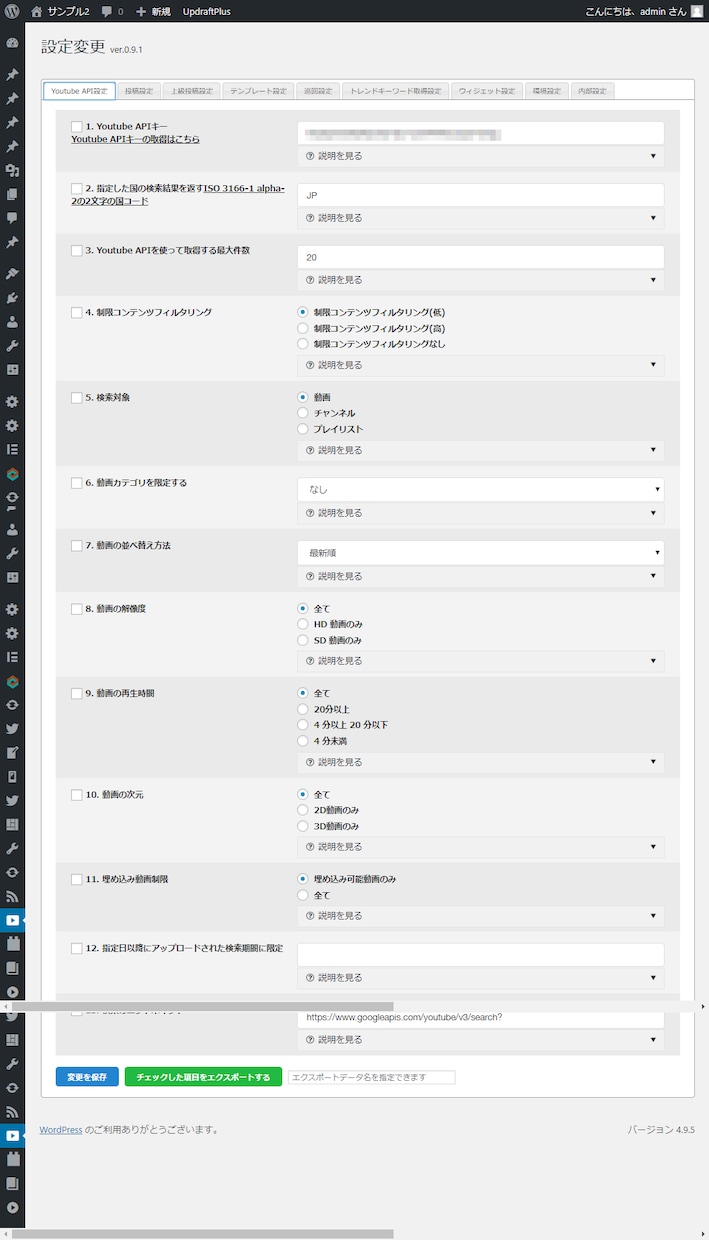Select 2D動画のみ dimension option
The width and height of the screenshot is (709, 1240).
point(303,810)
